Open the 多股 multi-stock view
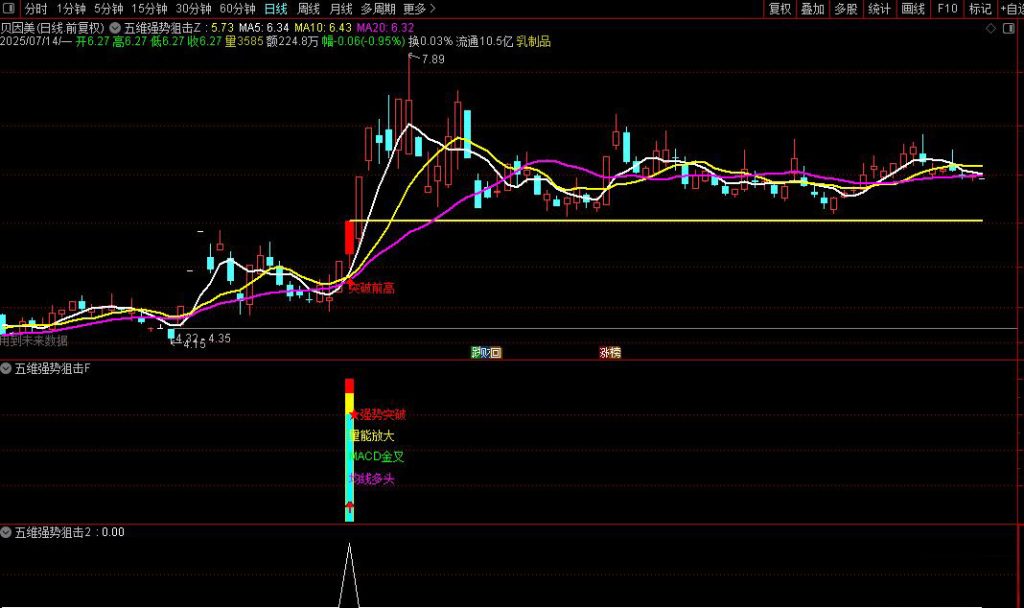Viewport: 1024px width, 608px height. [x=846, y=9]
